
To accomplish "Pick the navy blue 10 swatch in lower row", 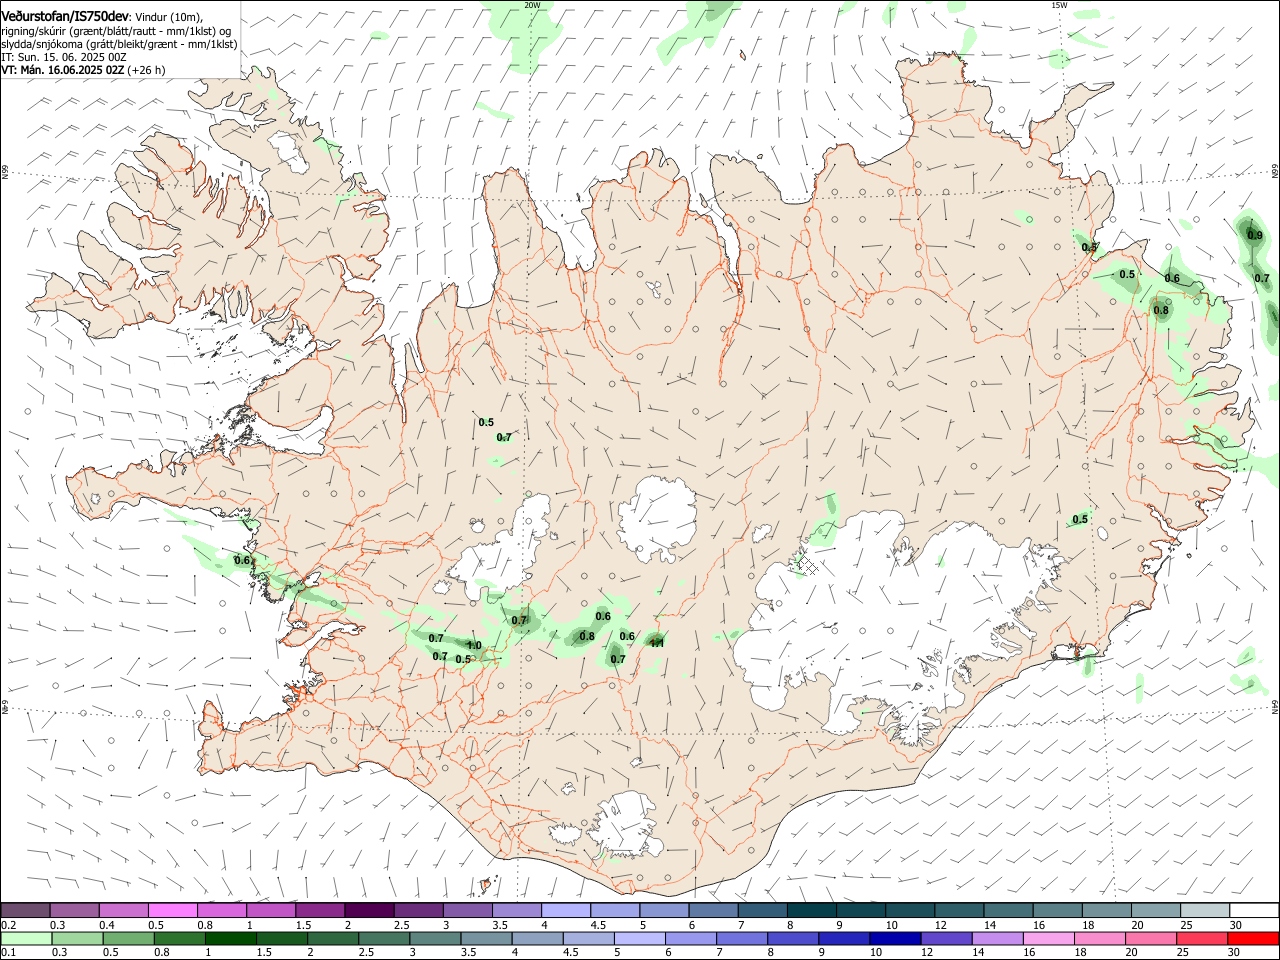I will pos(895,939).
